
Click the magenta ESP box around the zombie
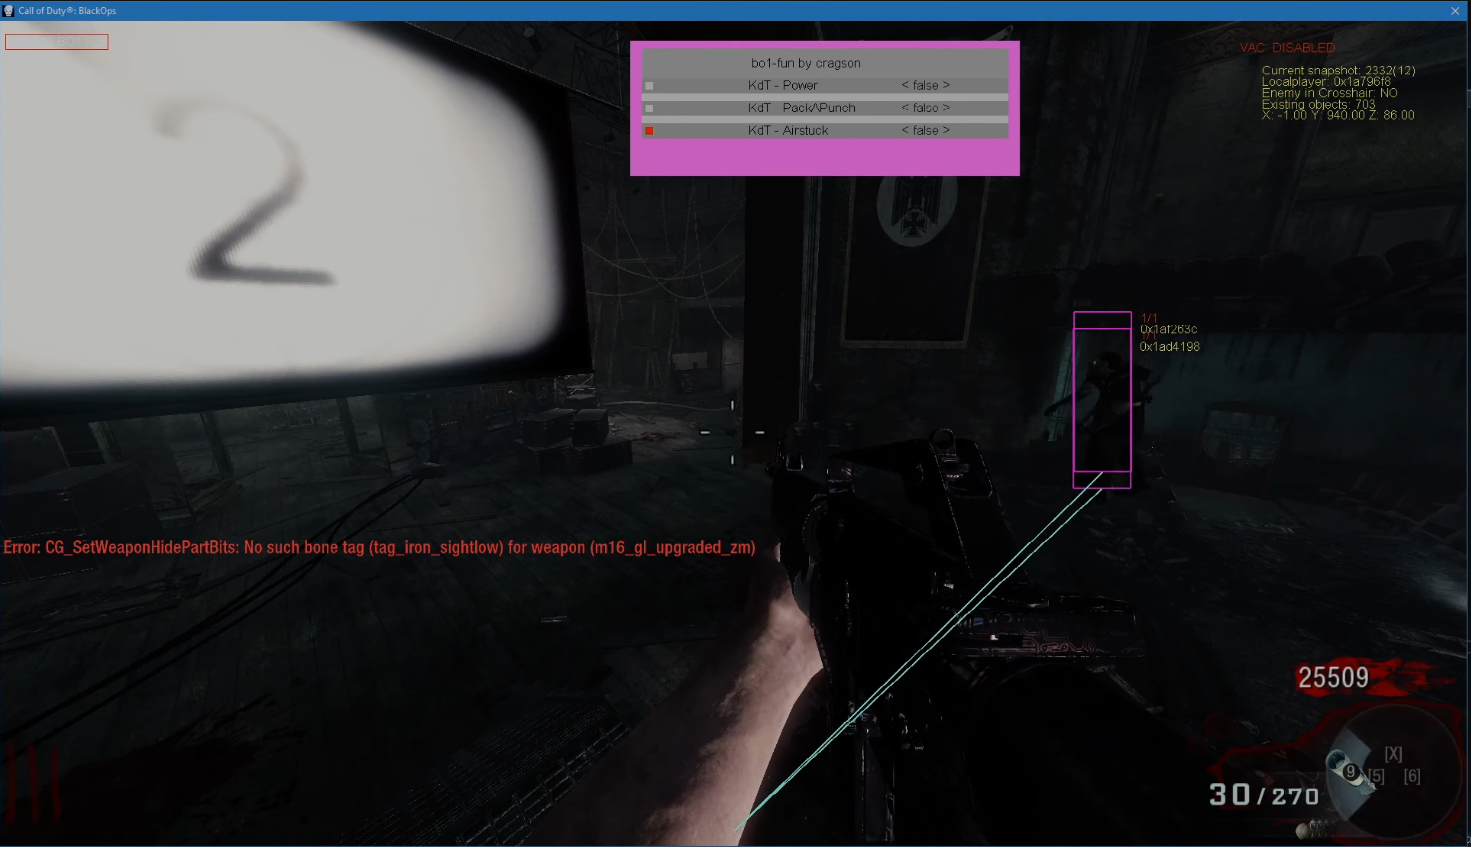coord(1102,398)
